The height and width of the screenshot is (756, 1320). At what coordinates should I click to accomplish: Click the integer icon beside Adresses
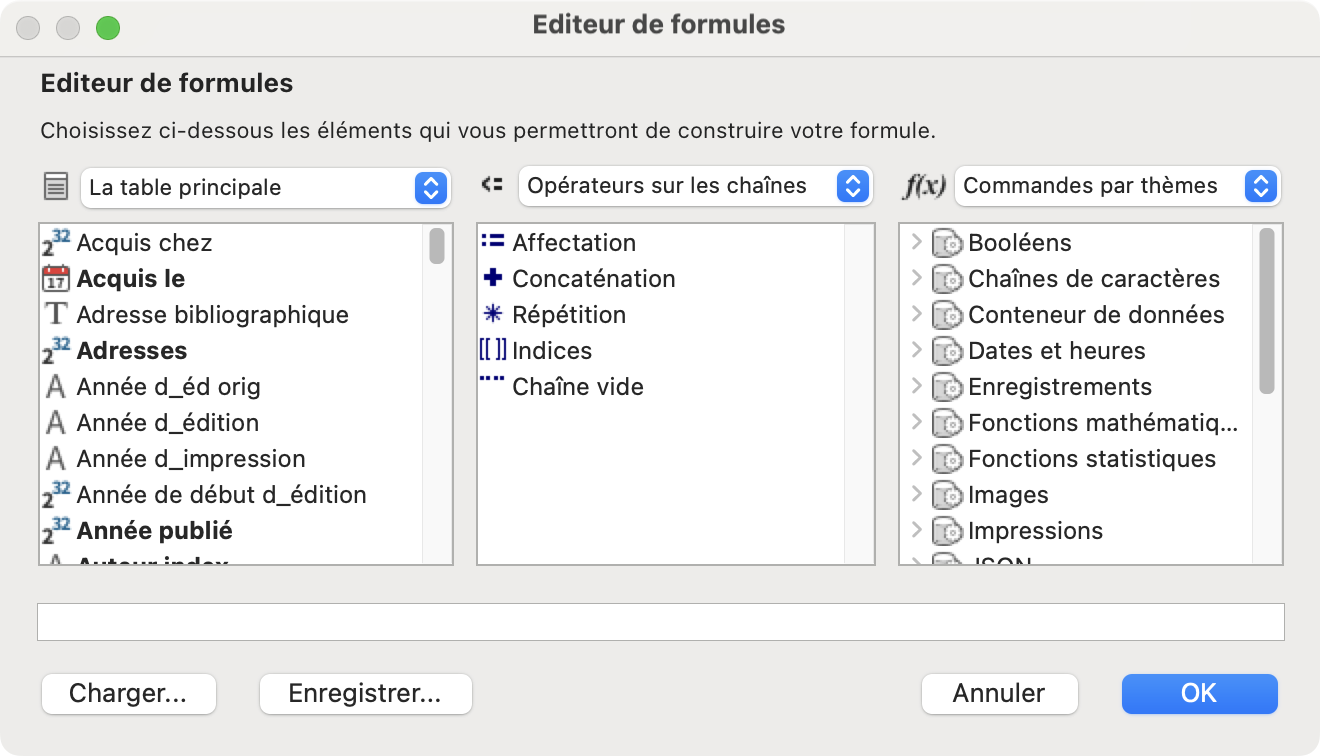(x=56, y=351)
